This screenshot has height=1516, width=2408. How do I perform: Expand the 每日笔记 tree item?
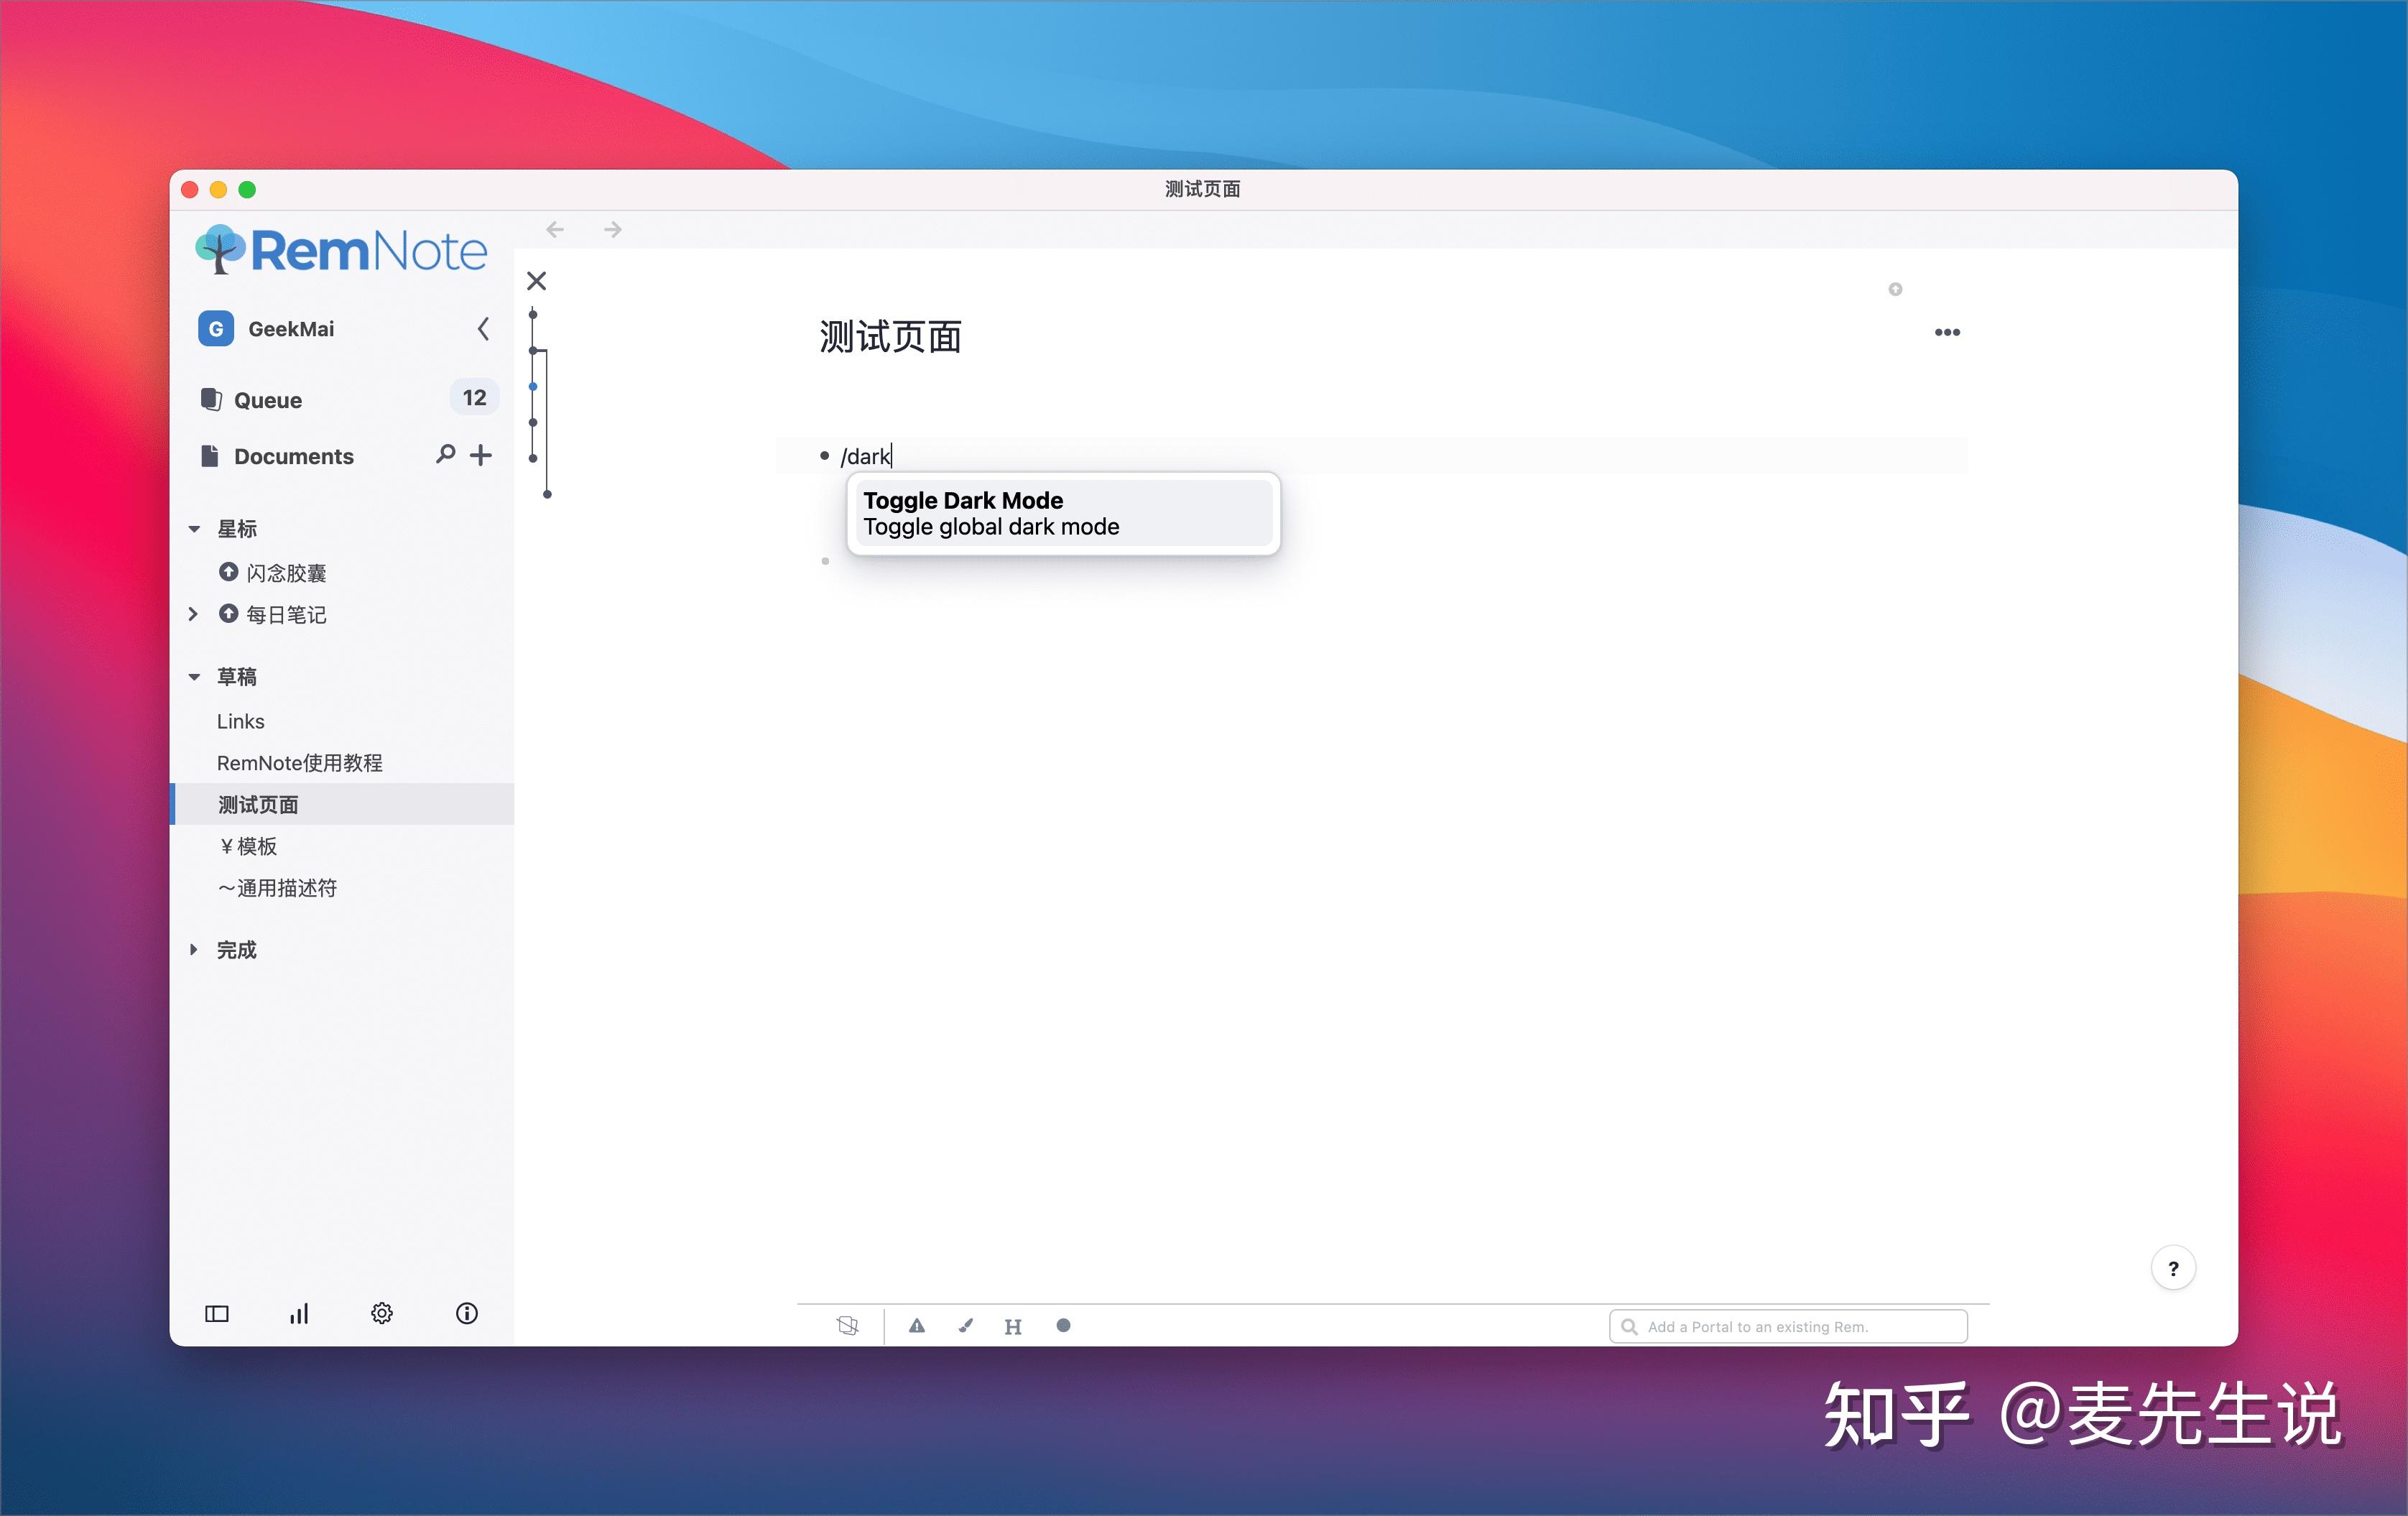(x=194, y=614)
